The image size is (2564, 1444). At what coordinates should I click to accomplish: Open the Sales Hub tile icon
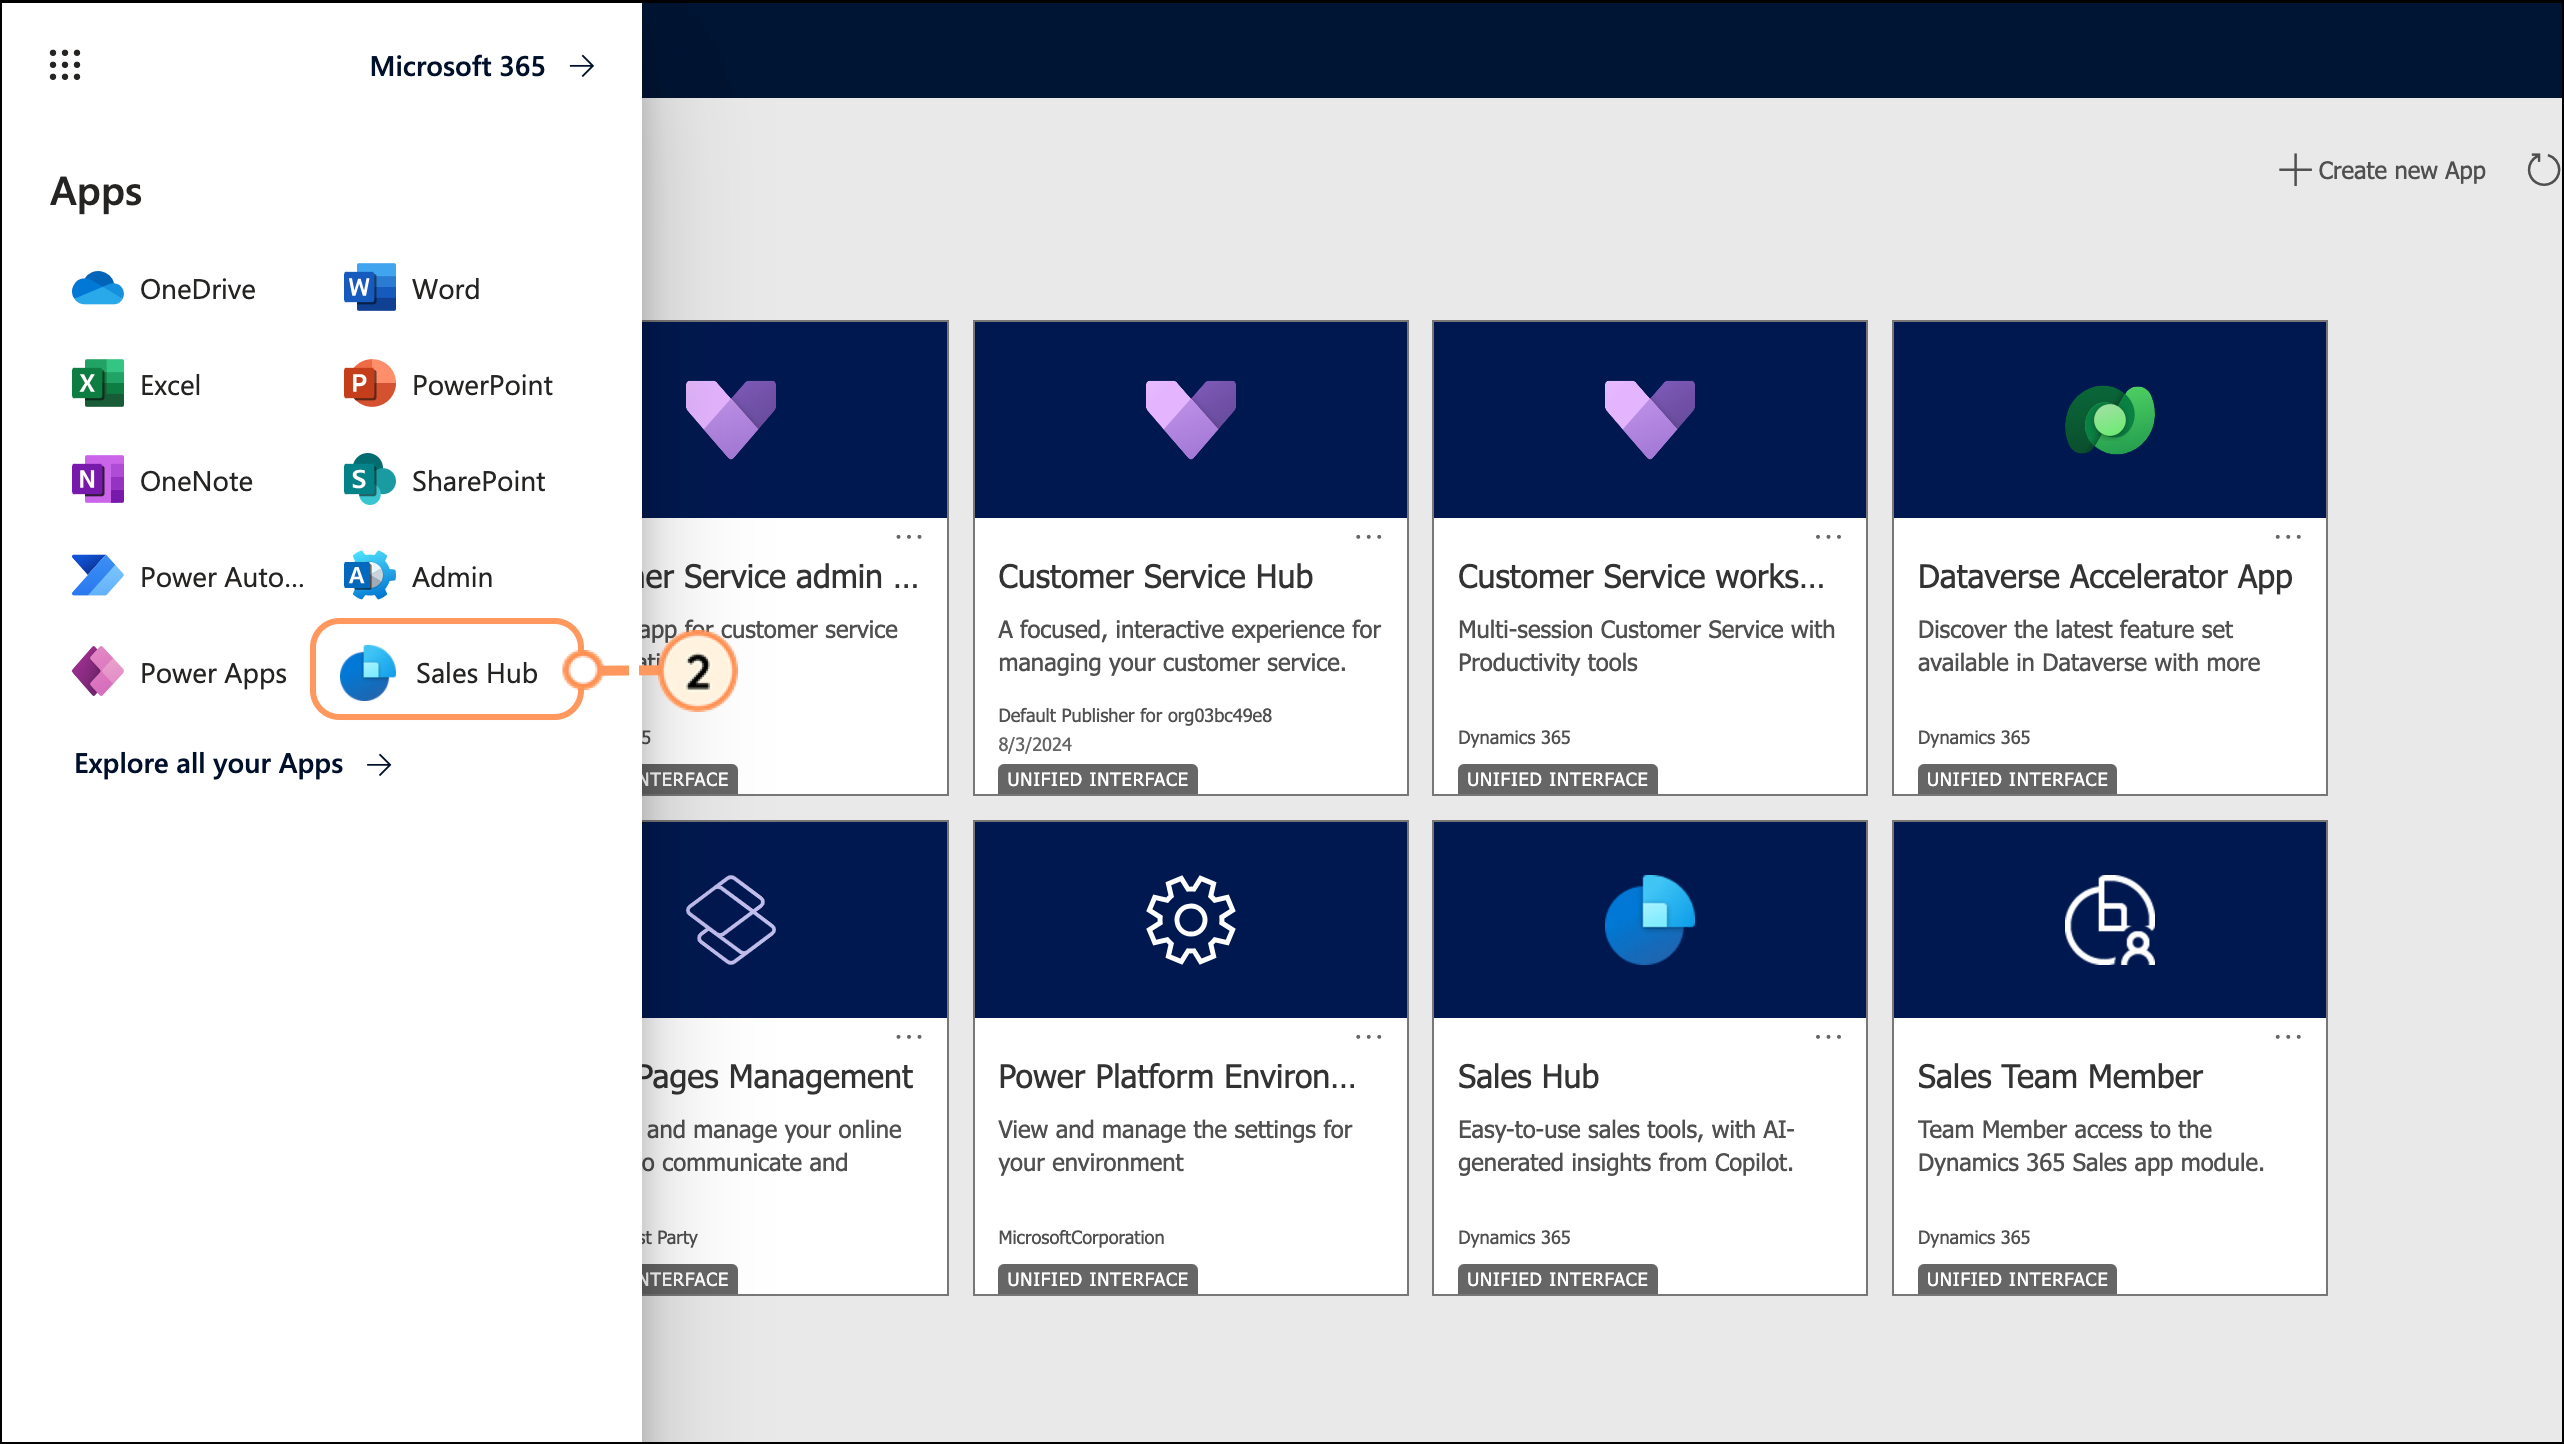[x=1650, y=920]
